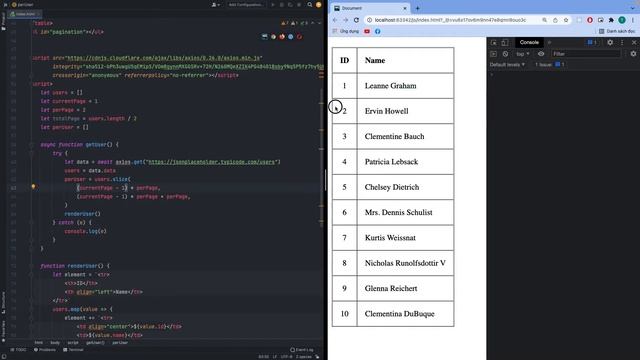640x360 pixels.
Task: Open DevTools three-dot menu
Action: click(x=622, y=42)
